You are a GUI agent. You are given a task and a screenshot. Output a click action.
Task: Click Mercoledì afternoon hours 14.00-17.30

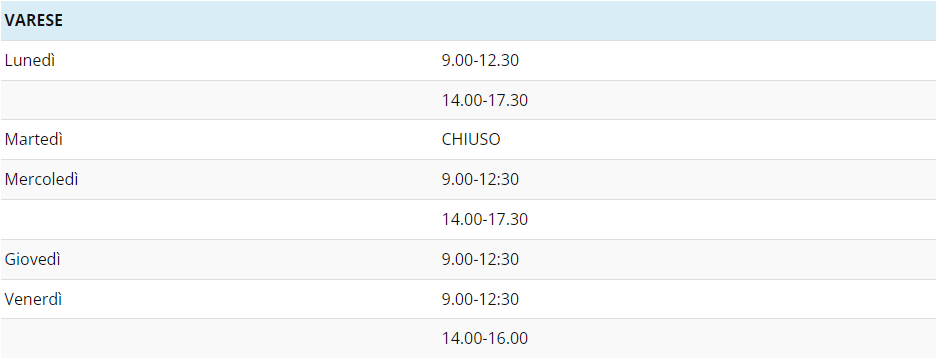pyautogui.click(x=485, y=219)
